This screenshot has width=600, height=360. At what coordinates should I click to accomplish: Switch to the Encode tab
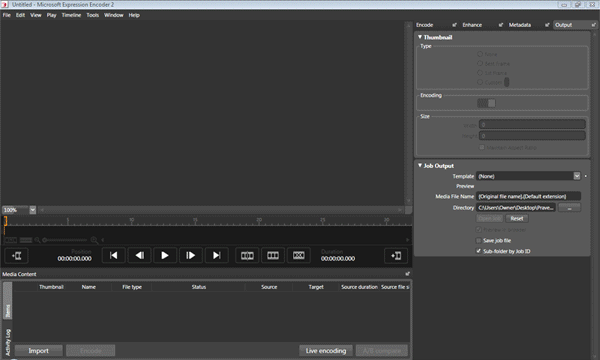click(425, 25)
